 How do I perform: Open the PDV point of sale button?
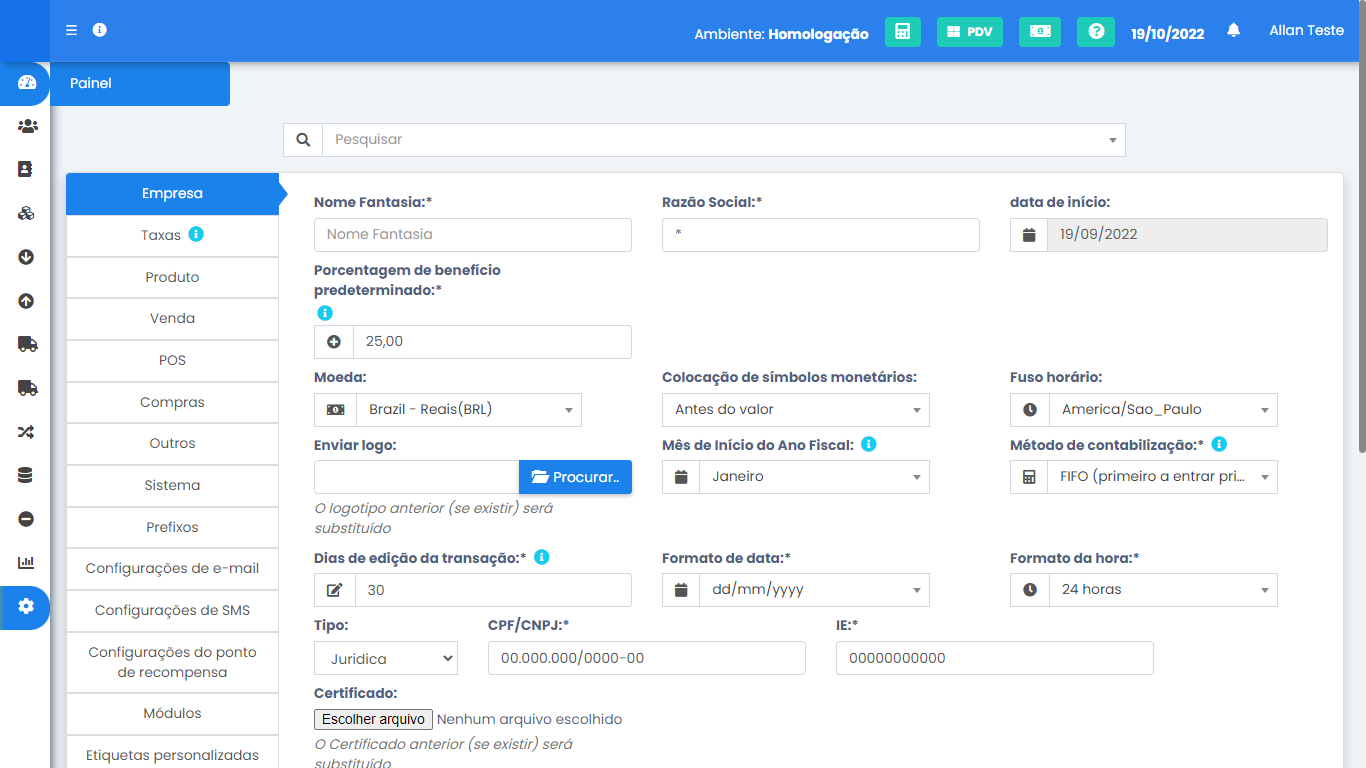(x=969, y=32)
